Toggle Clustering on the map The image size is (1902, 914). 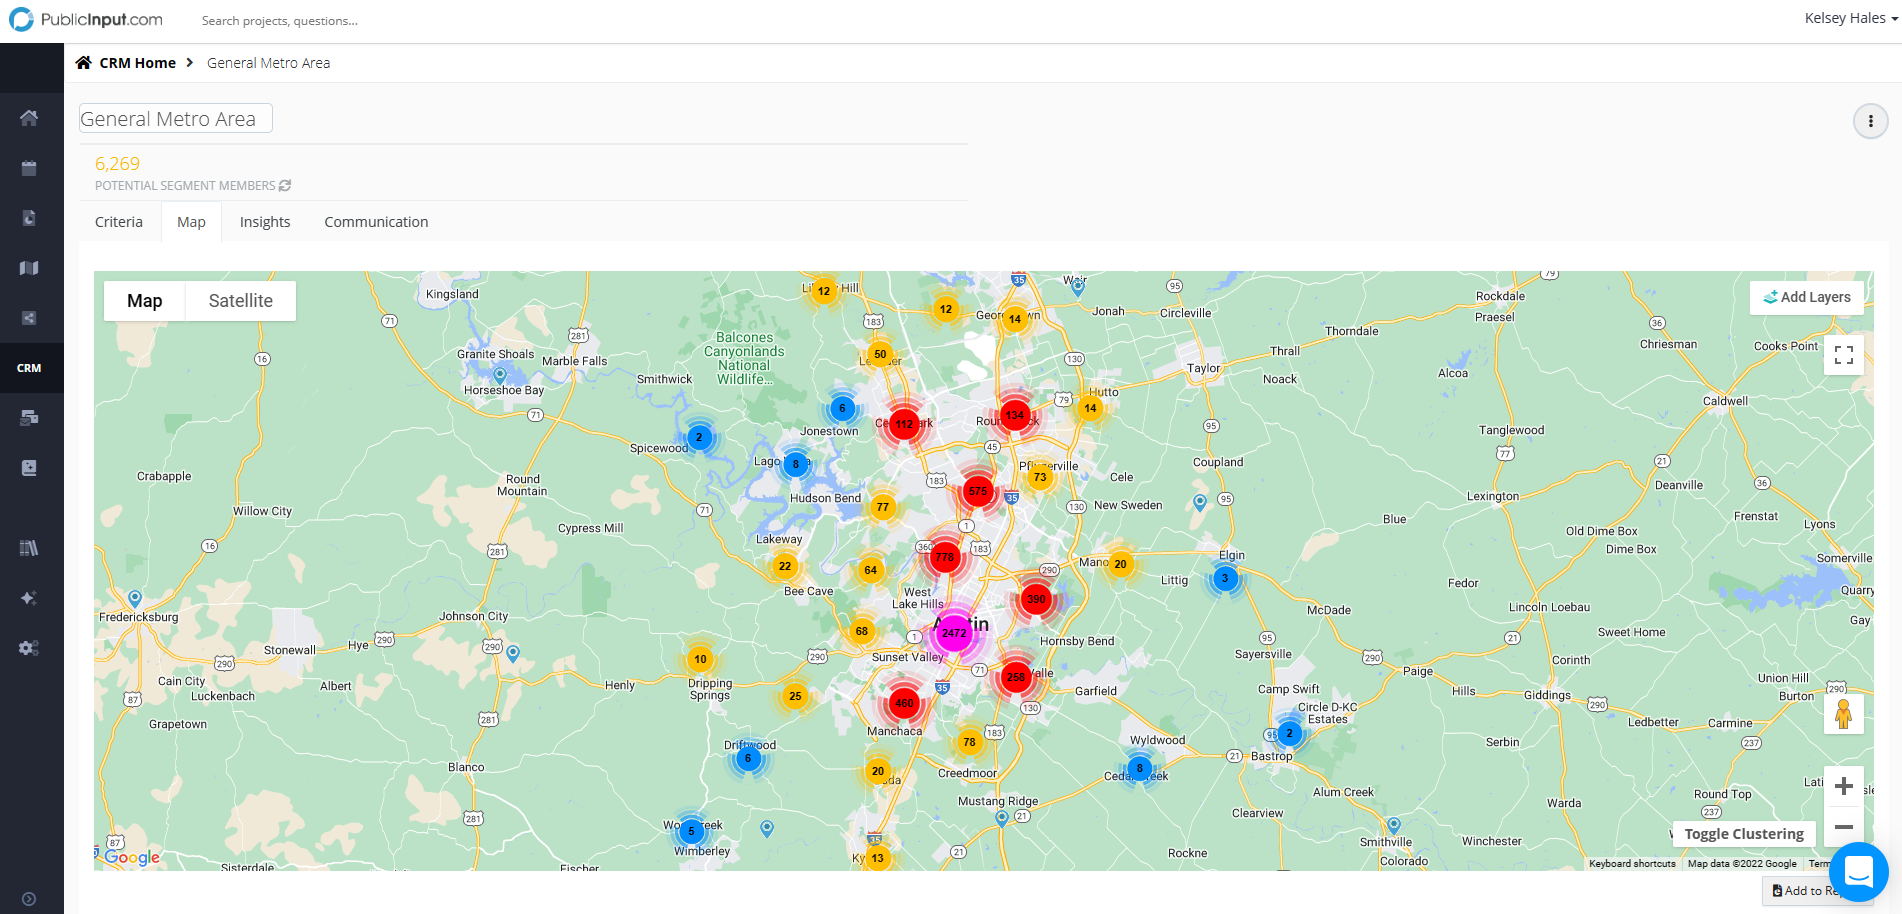[1743, 834]
